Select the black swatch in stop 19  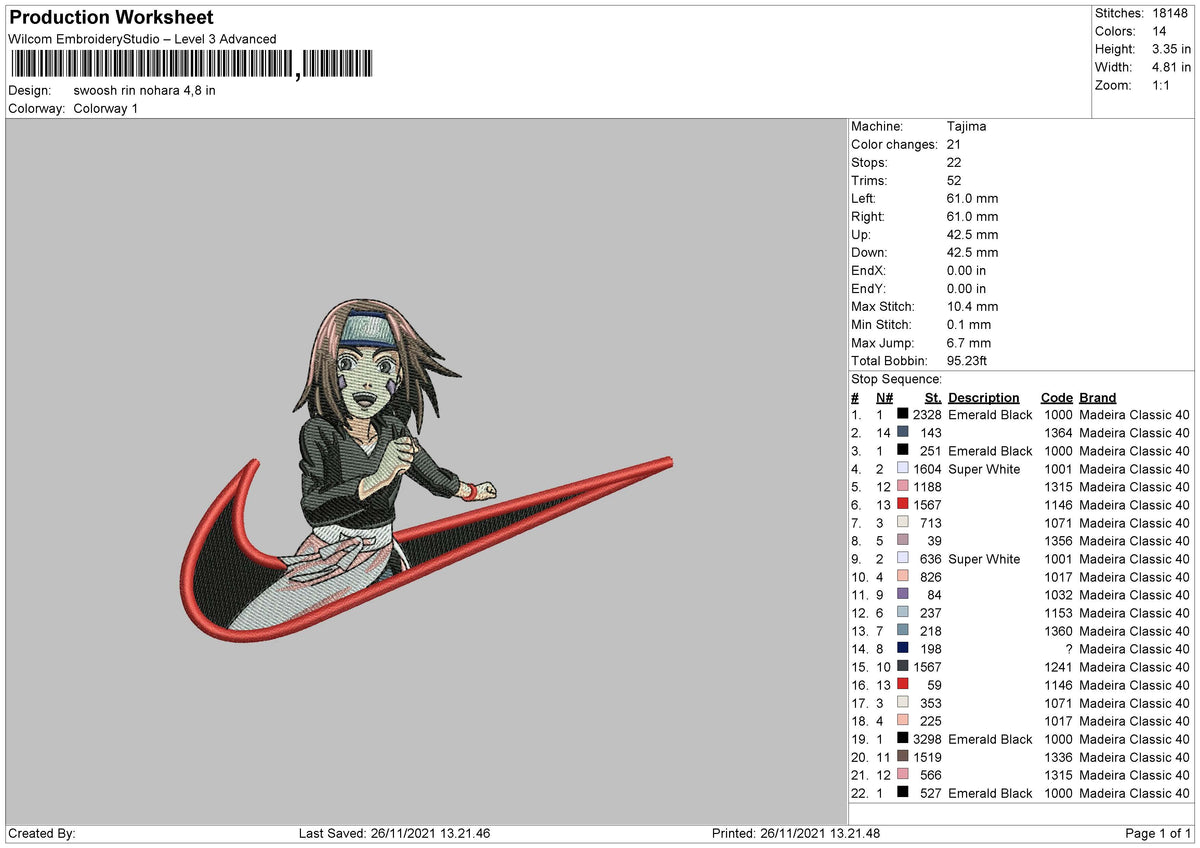point(902,738)
